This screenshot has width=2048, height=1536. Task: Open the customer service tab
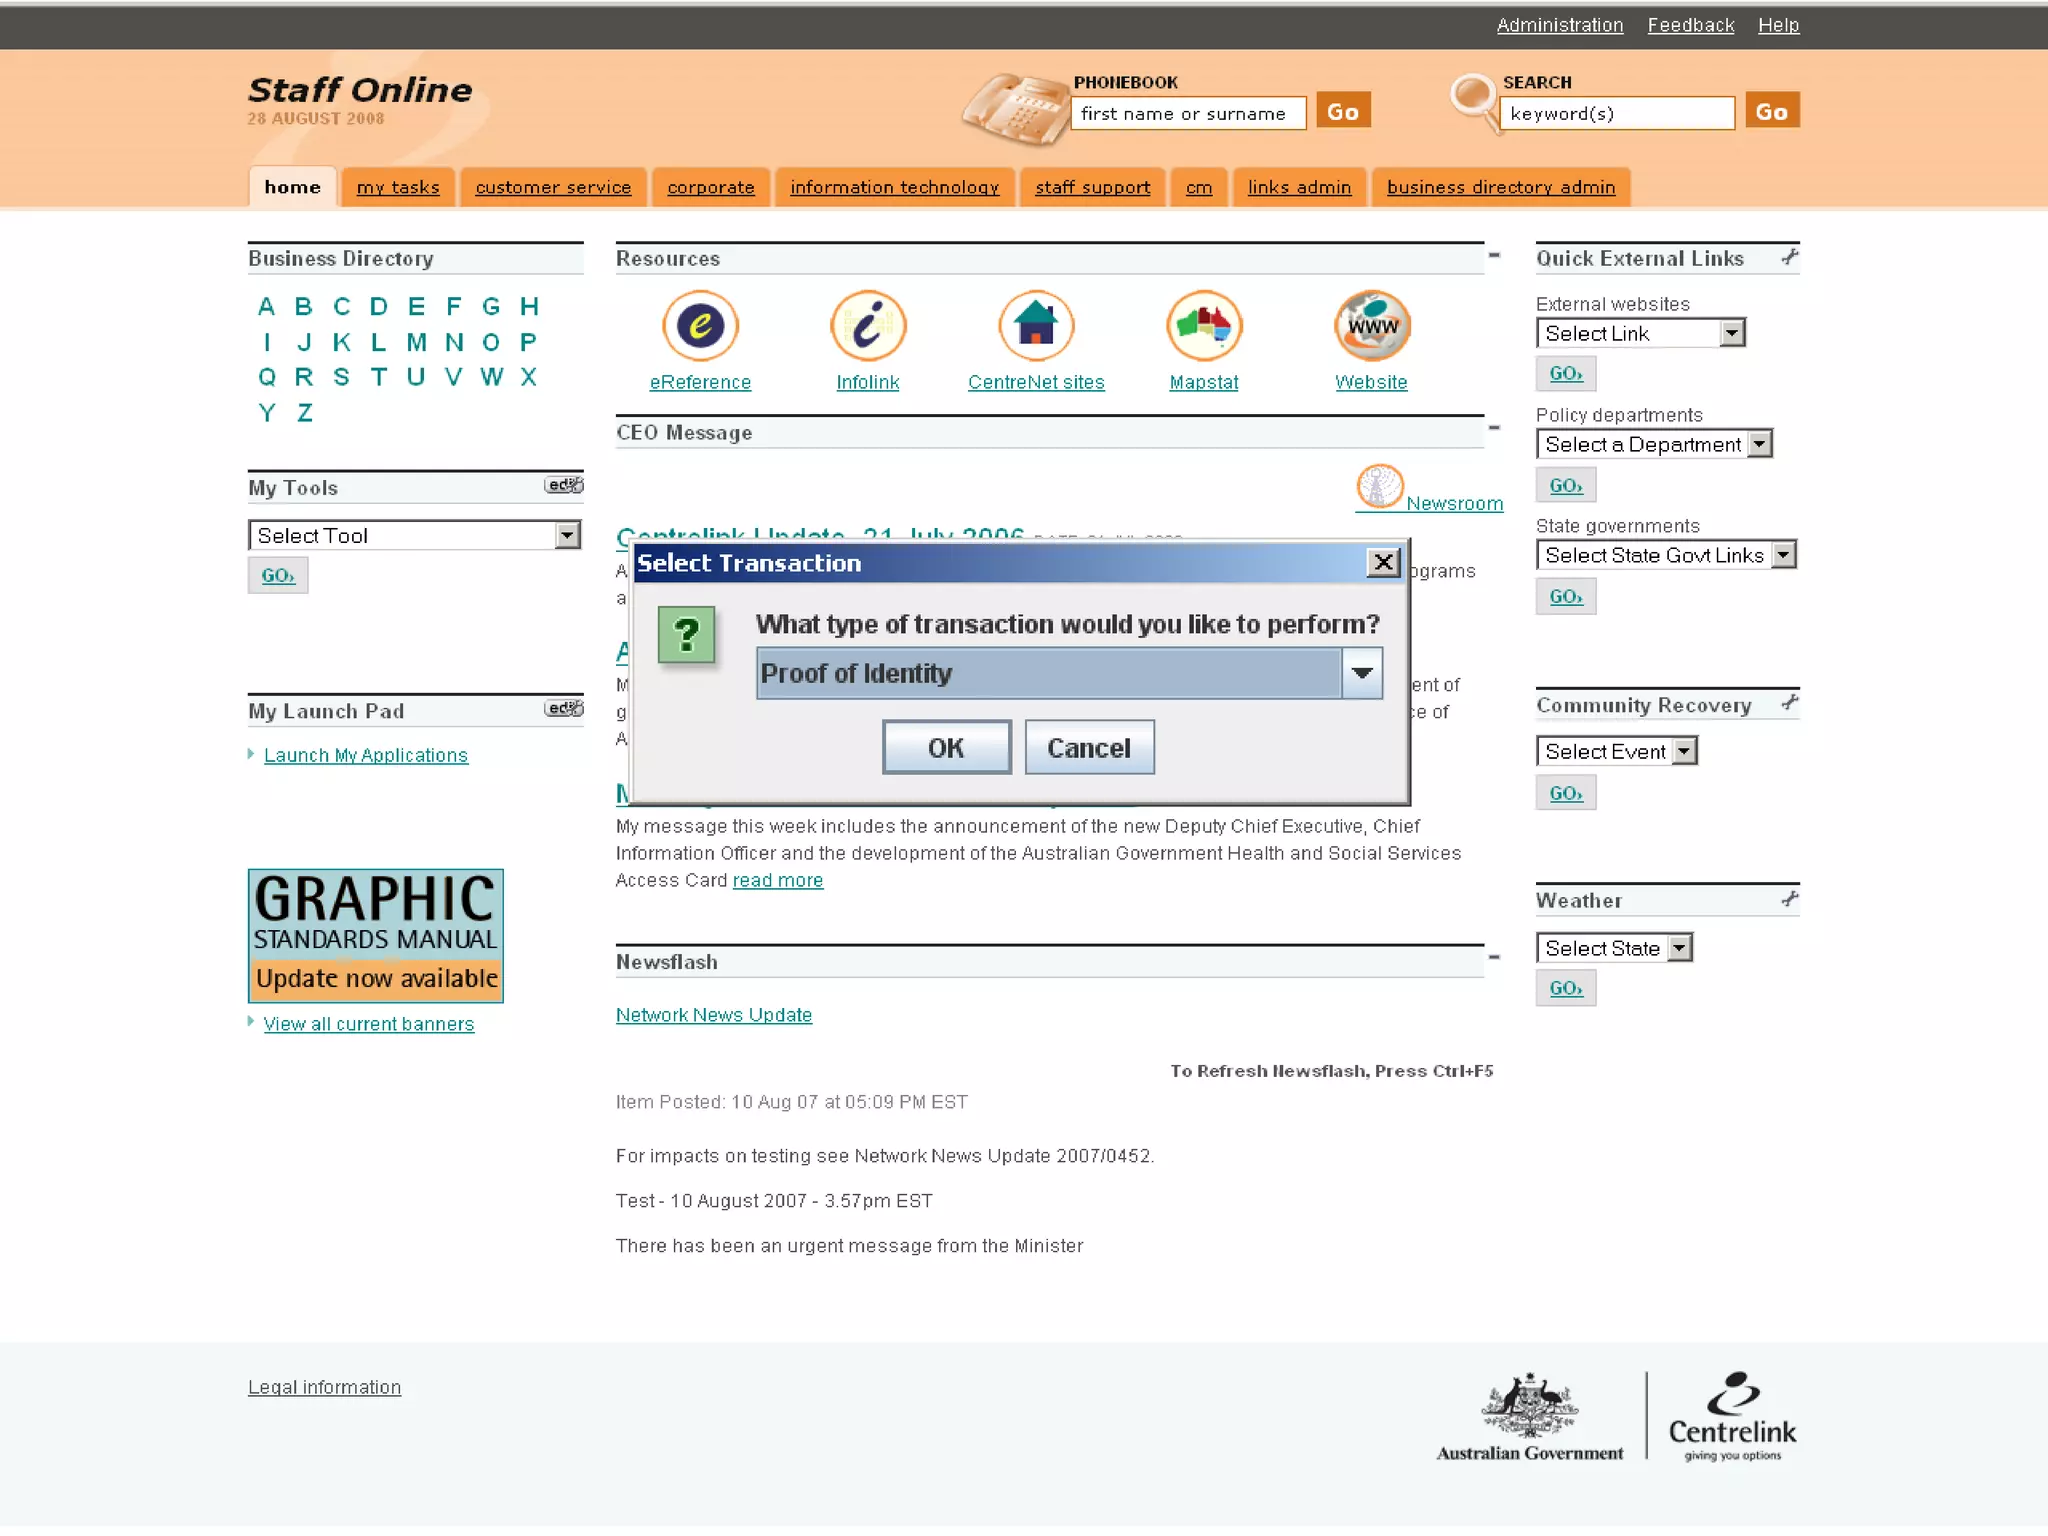pos(553,187)
